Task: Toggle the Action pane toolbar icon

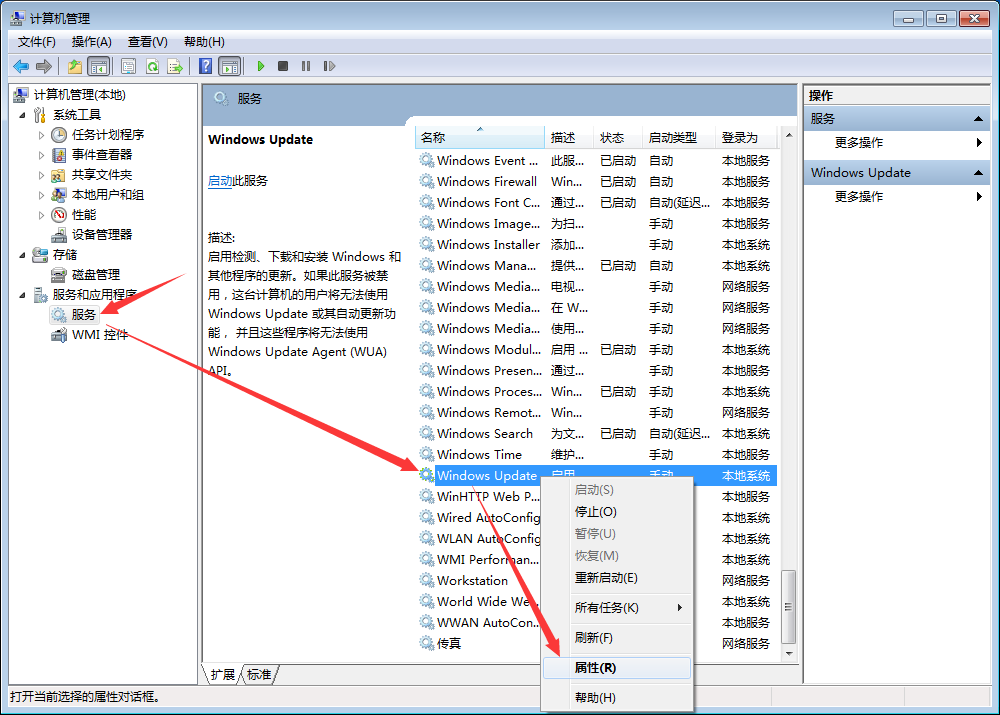Action: [x=230, y=66]
